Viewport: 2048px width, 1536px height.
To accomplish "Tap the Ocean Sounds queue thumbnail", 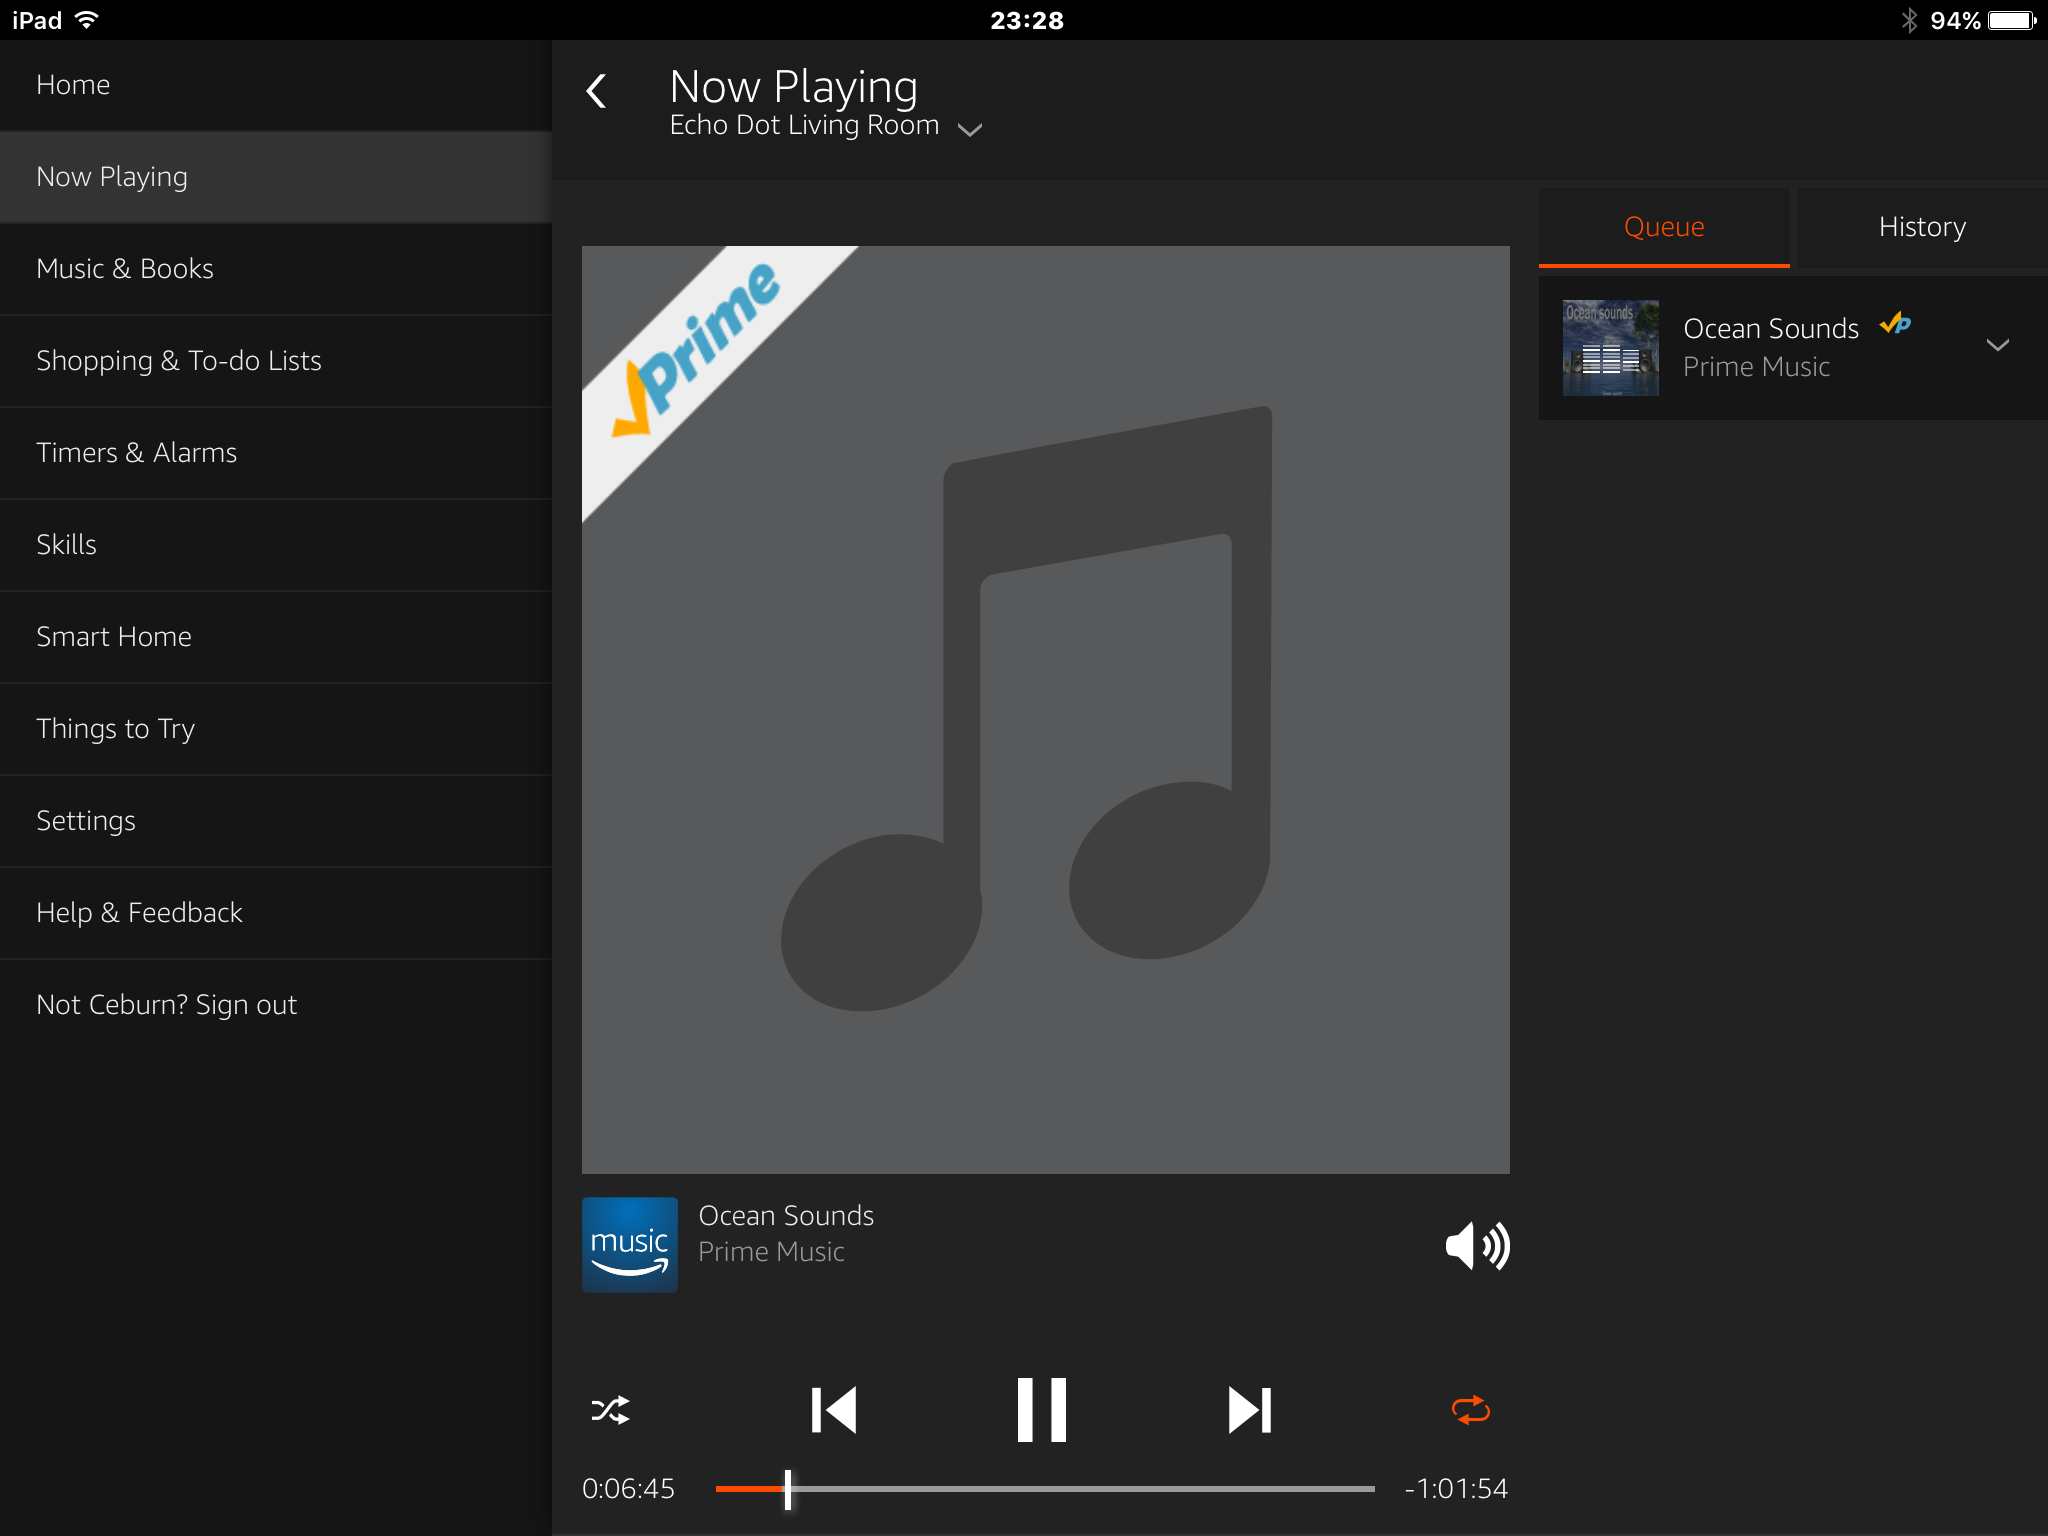I will click(1610, 347).
